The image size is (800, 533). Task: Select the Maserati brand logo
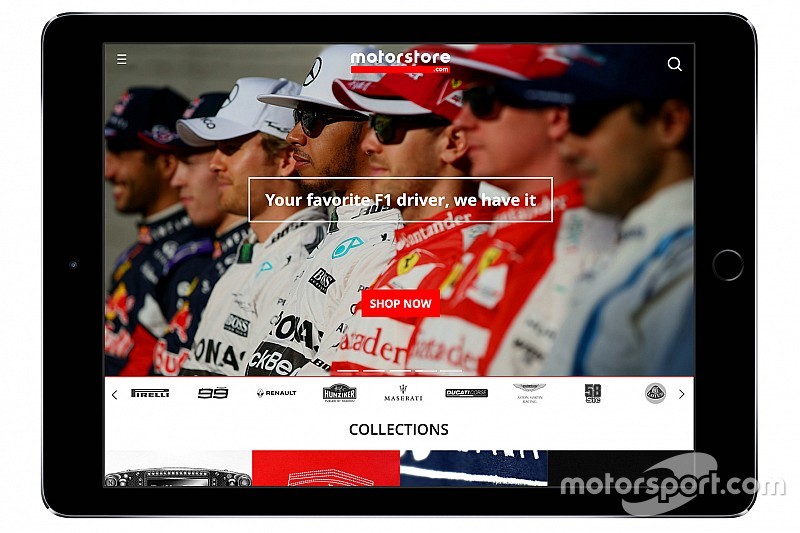click(x=403, y=393)
